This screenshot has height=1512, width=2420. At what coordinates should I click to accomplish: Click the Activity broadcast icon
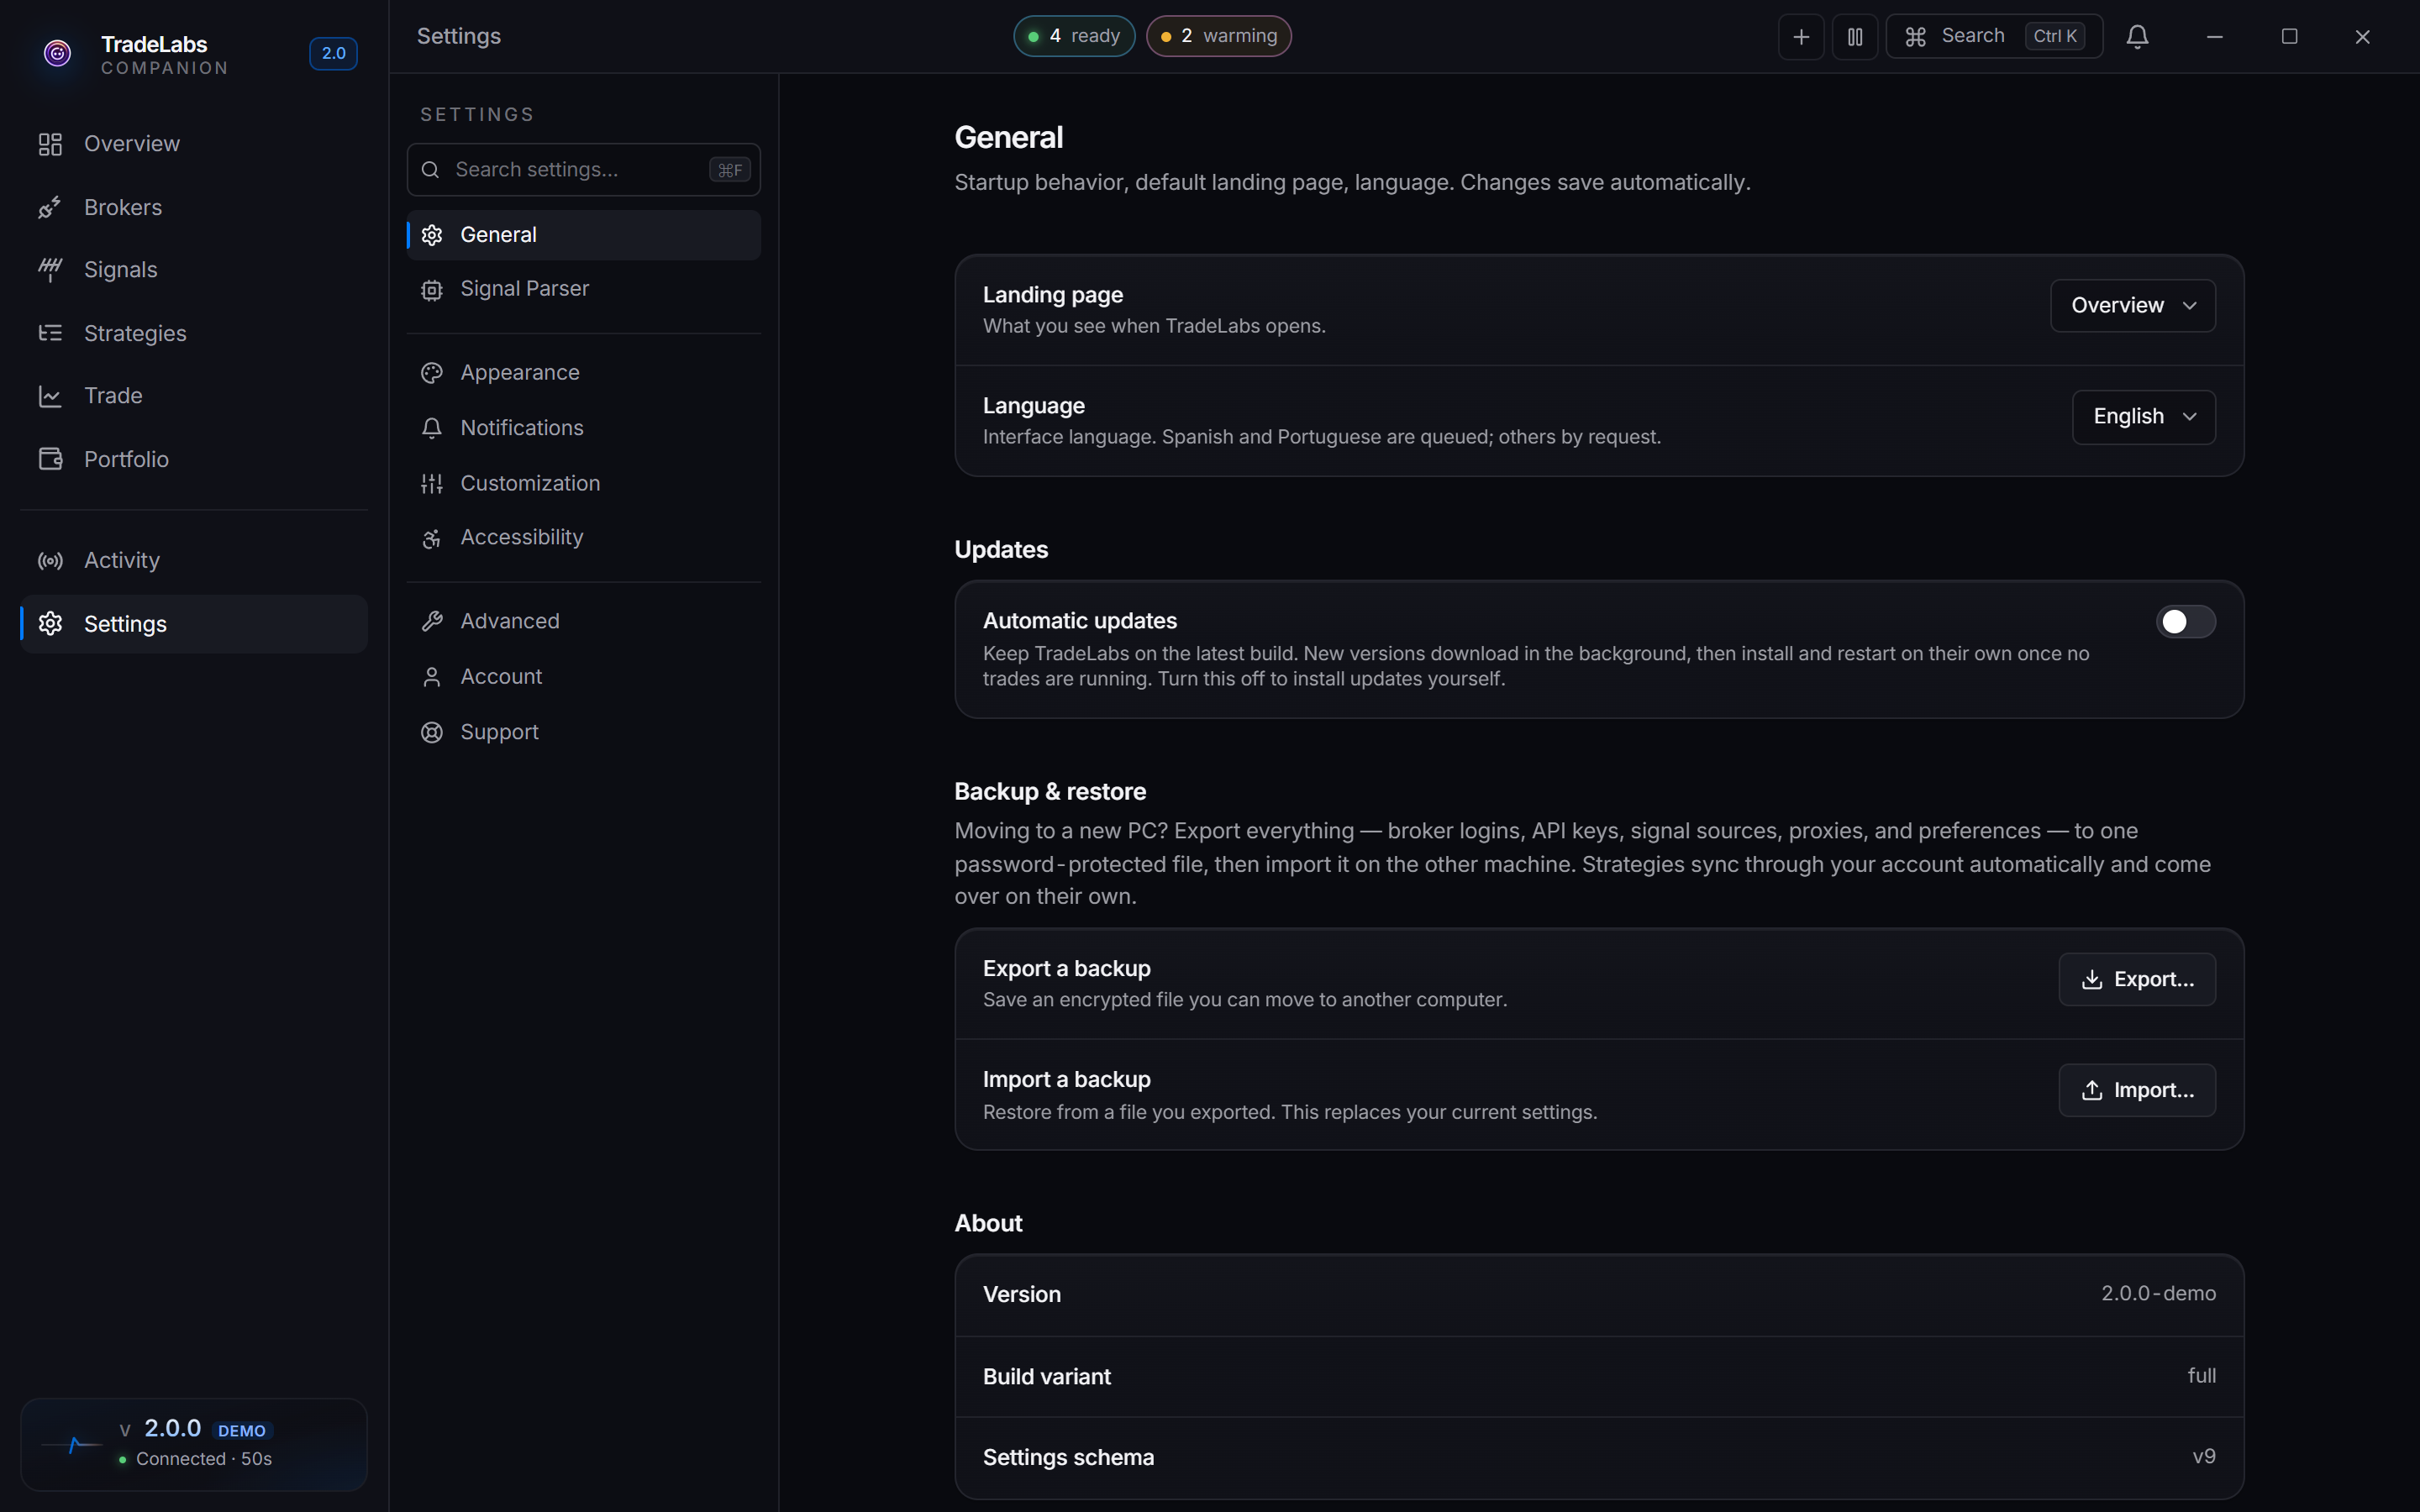tap(50, 561)
